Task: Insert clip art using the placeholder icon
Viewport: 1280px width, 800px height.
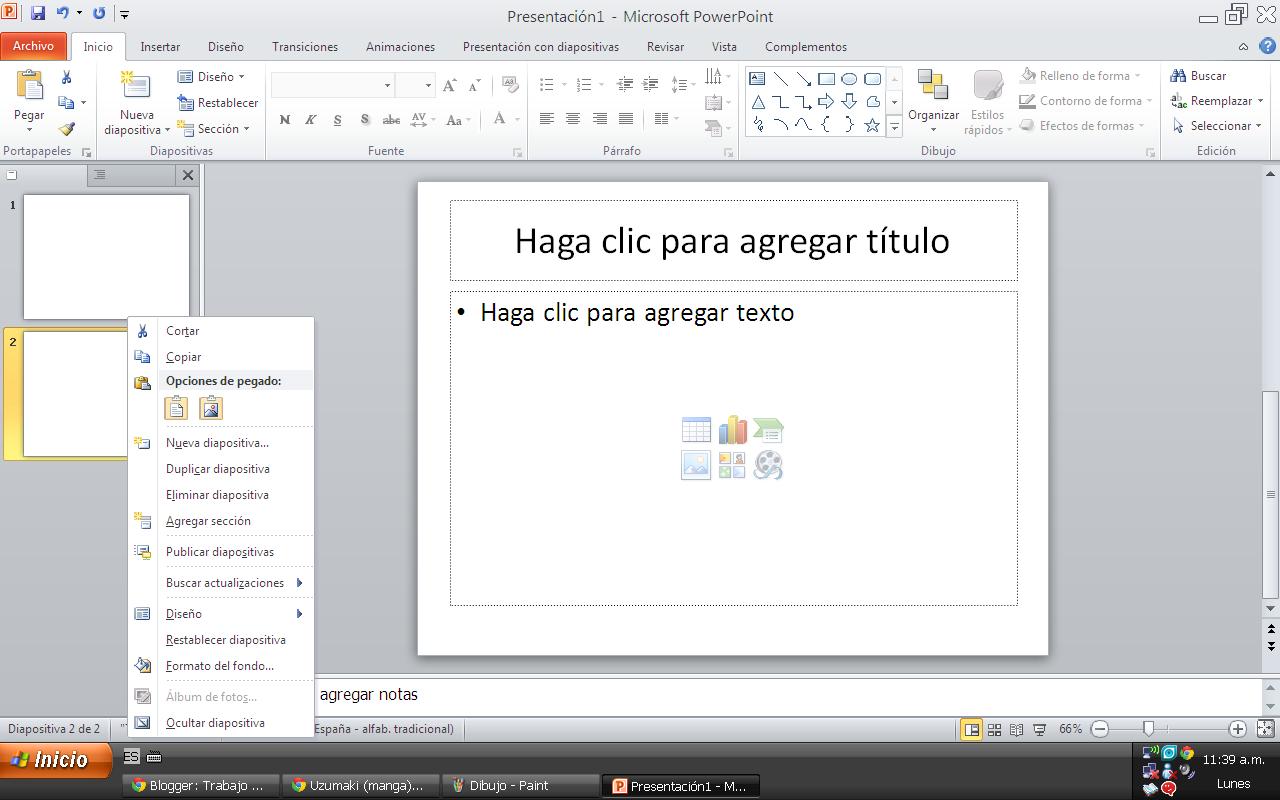Action: tap(731, 464)
